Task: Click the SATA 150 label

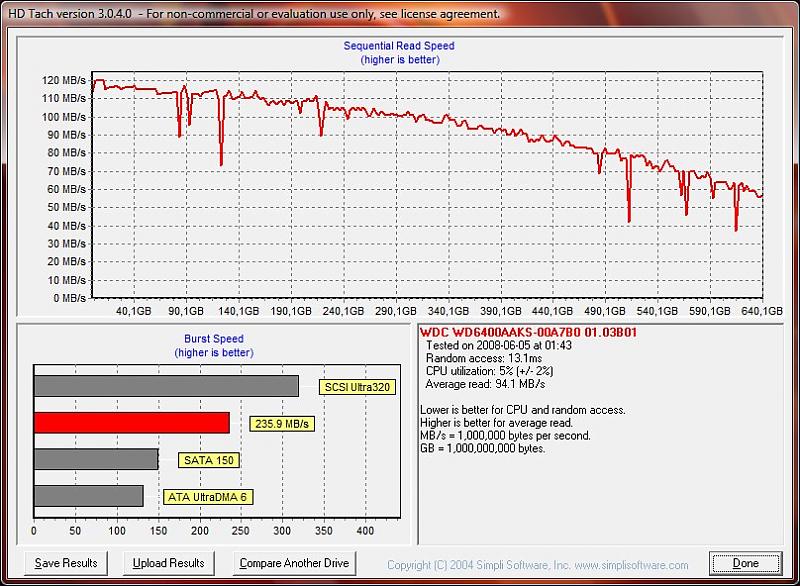Action: coord(209,460)
